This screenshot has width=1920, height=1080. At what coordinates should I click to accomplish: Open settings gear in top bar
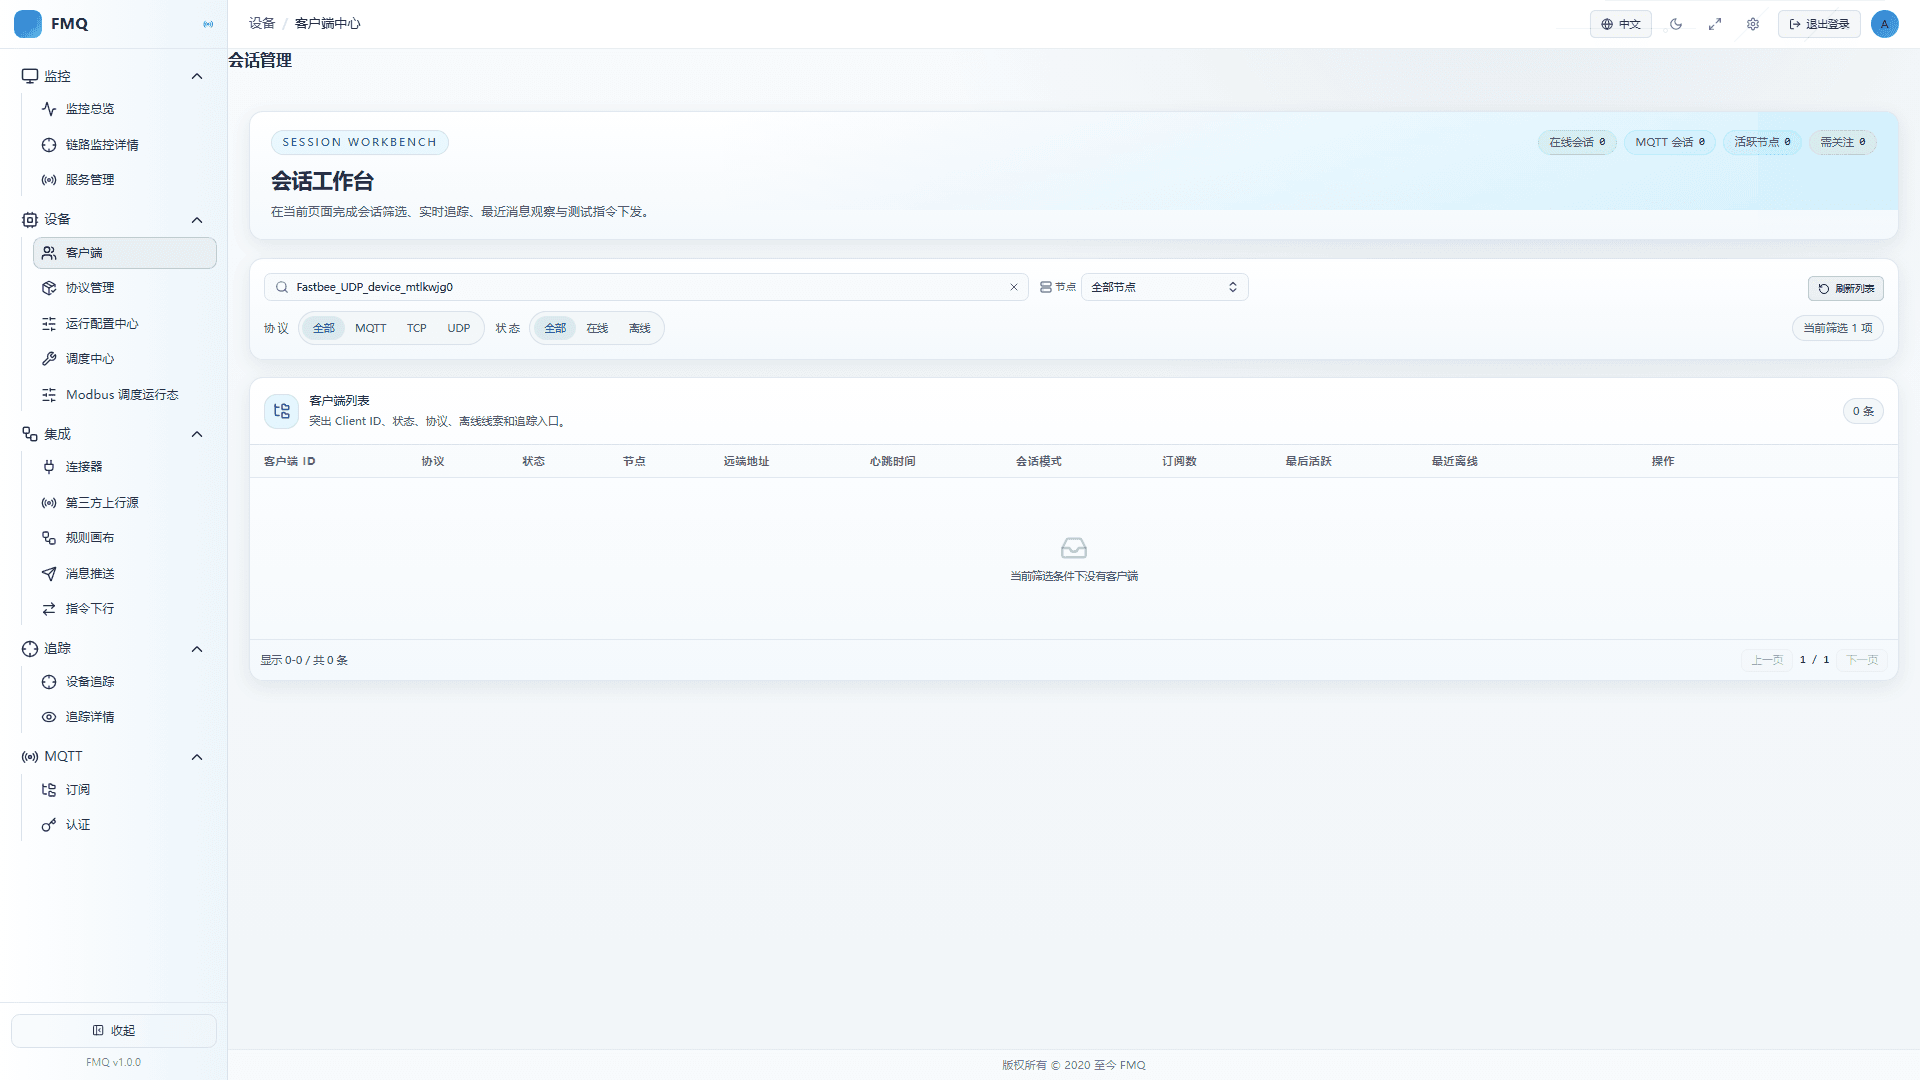(1753, 24)
